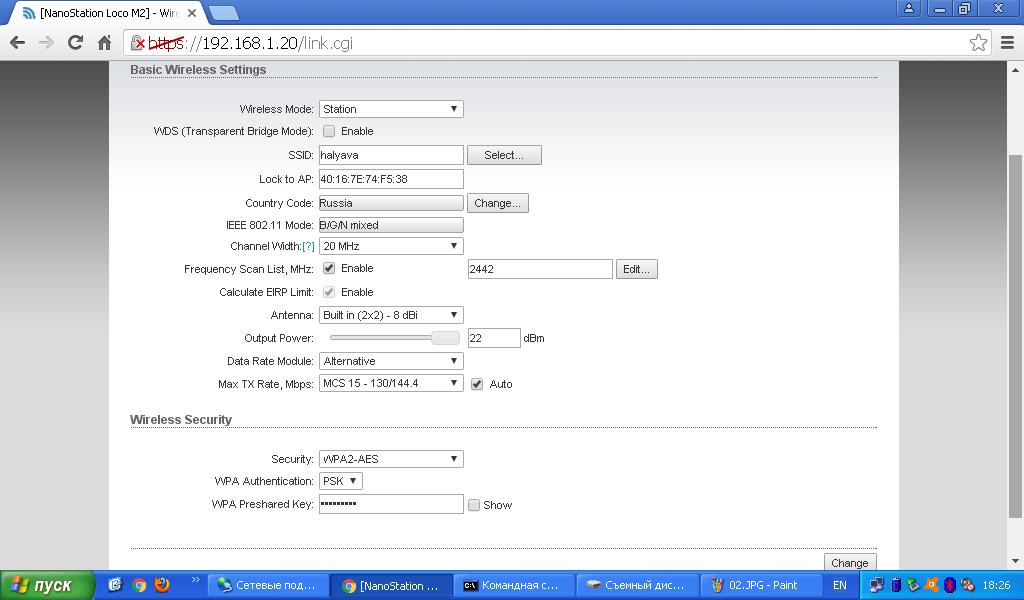Click the browser forward arrow
The height and width of the screenshot is (600, 1024).
[x=46, y=43]
